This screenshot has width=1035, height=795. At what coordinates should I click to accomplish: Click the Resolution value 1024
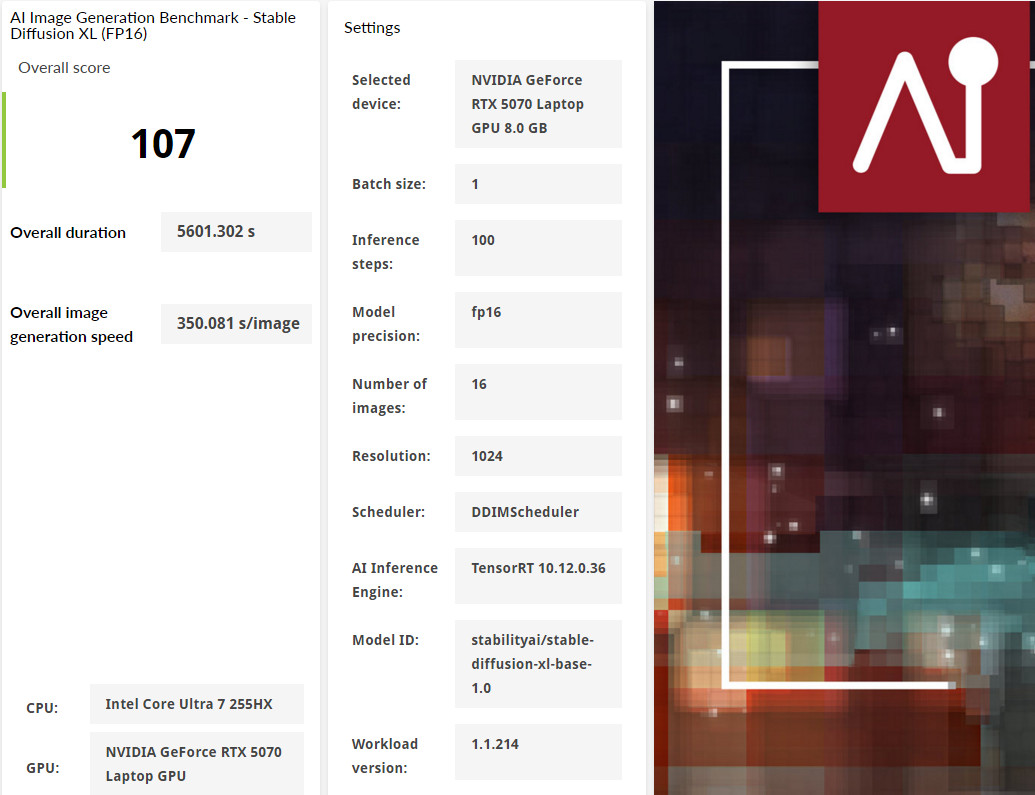[538, 456]
